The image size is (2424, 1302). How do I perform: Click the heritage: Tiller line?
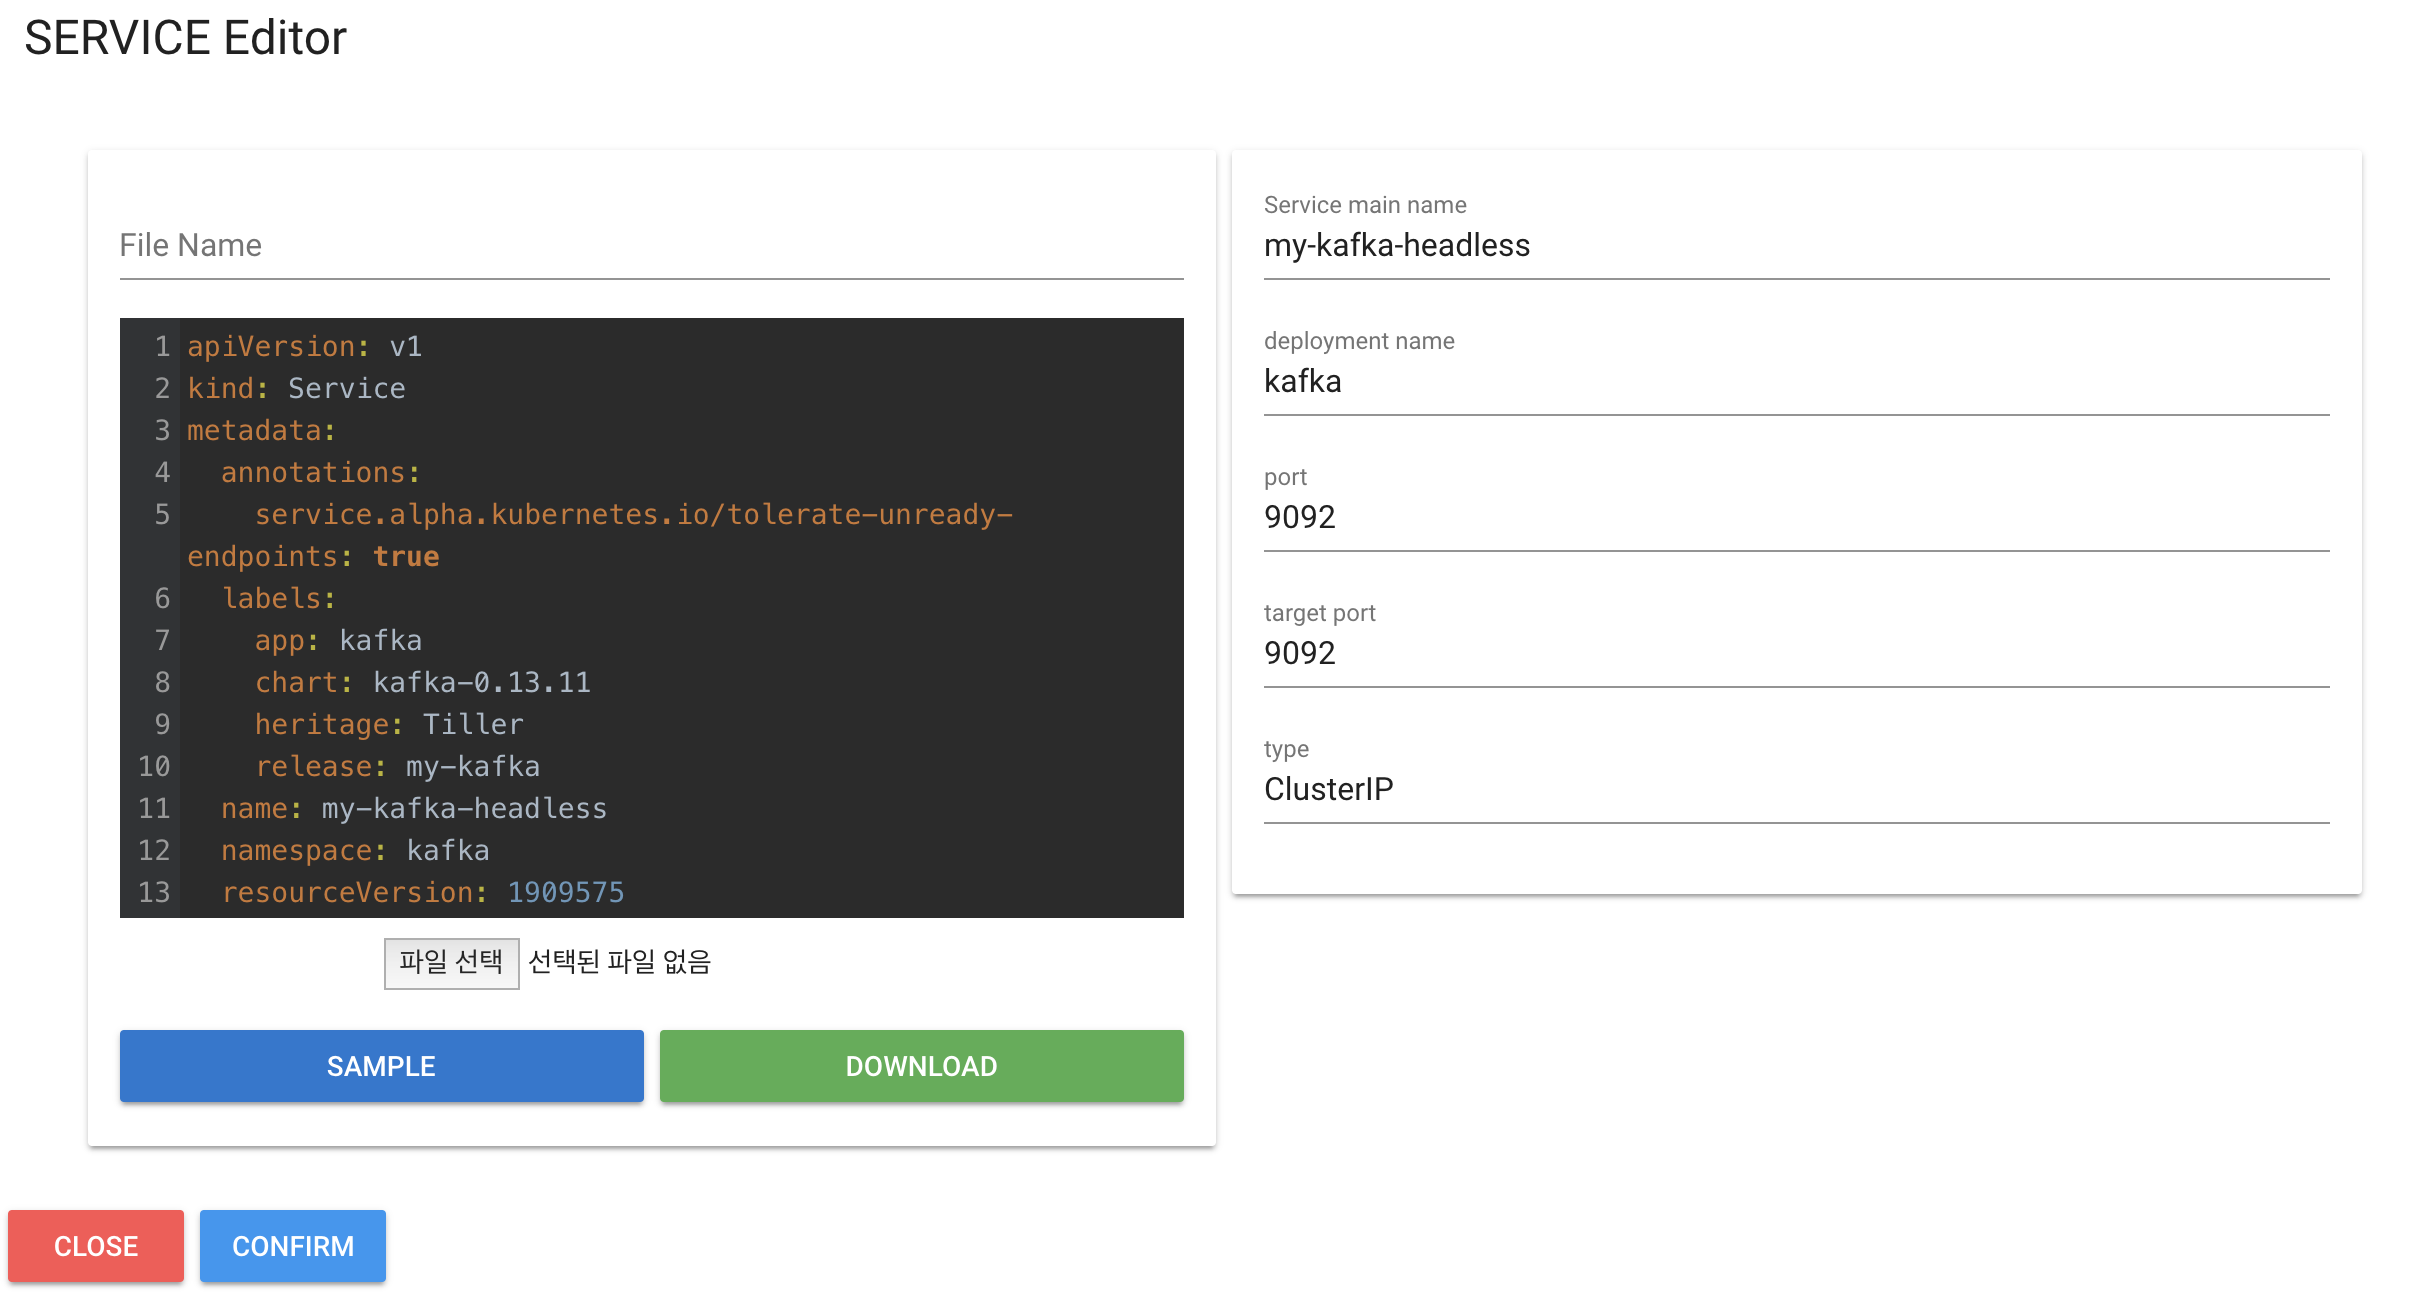coord(389,723)
